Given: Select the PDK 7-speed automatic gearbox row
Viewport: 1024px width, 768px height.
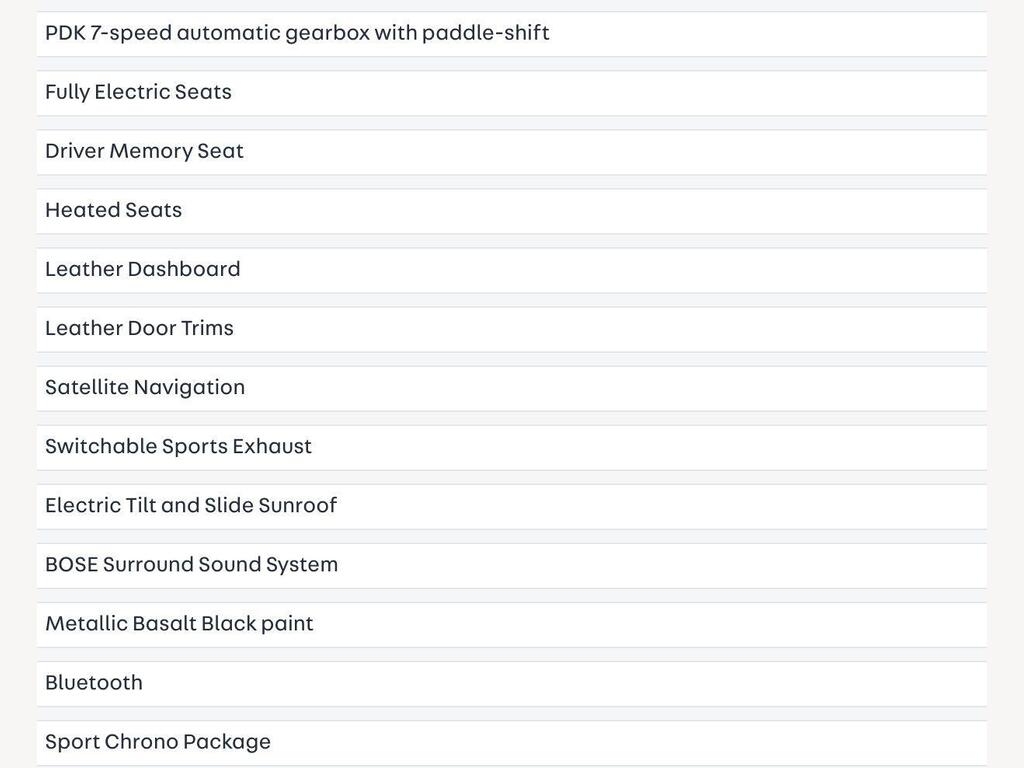Looking at the screenshot, I should tap(511, 34).
